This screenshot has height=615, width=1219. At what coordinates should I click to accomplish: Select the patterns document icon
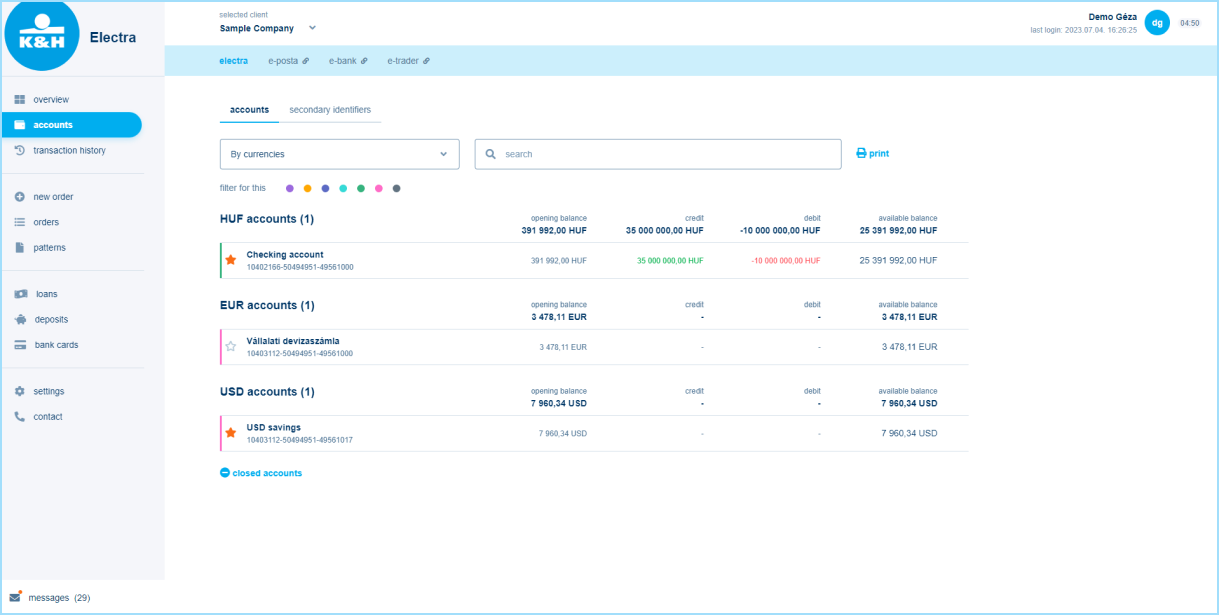(18, 247)
